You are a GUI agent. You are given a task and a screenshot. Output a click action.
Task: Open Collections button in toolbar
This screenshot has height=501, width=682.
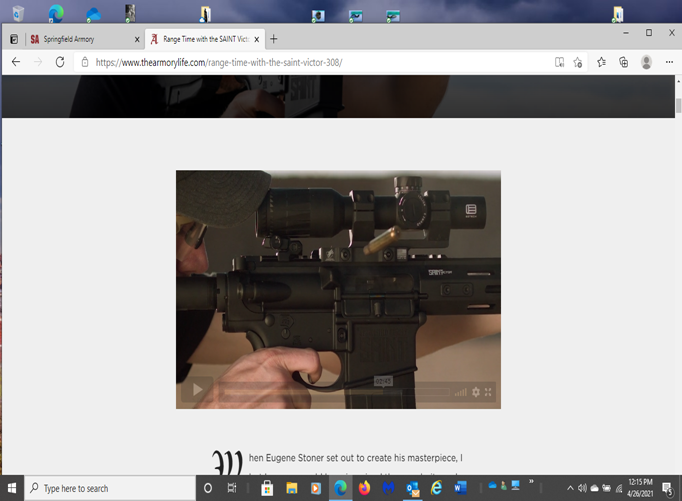click(623, 62)
